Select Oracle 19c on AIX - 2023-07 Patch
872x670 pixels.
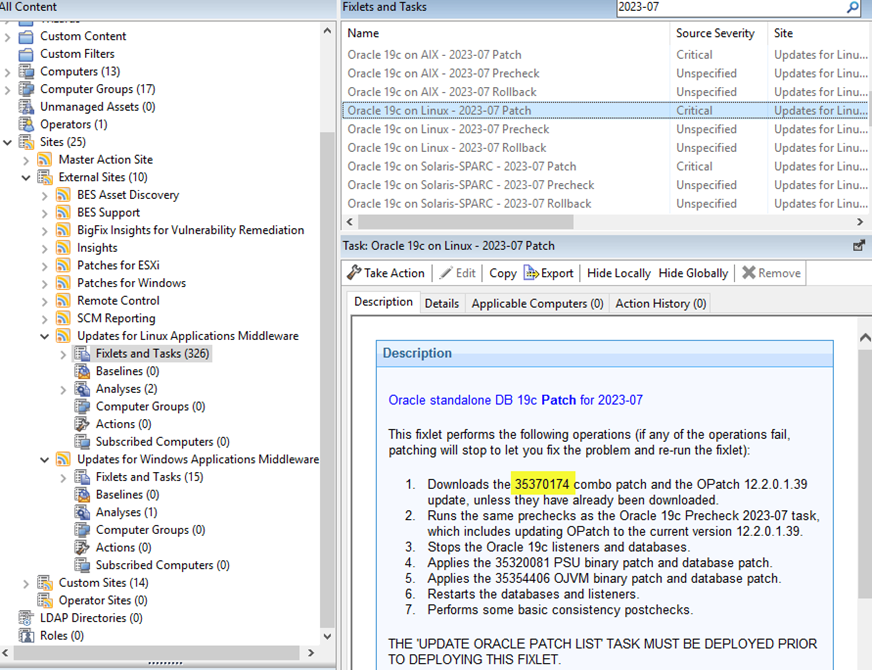(x=605, y=55)
